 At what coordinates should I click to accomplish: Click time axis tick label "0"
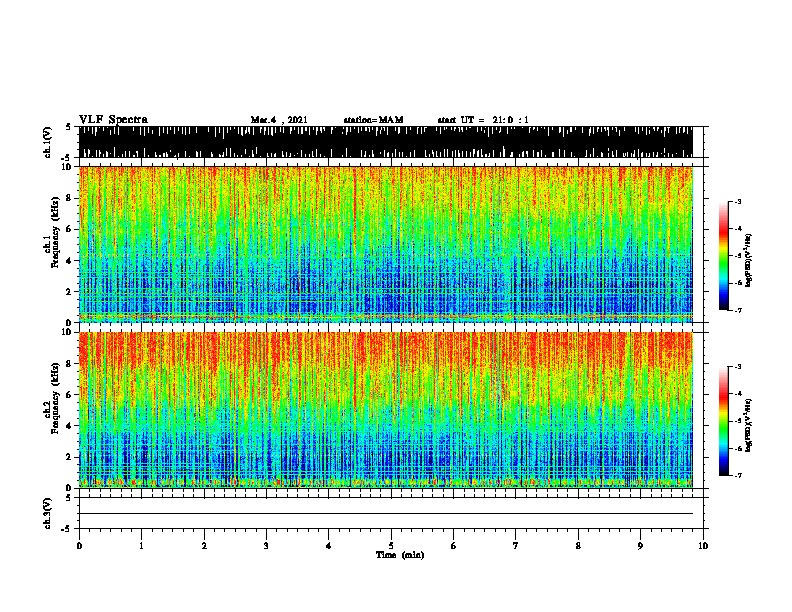[x=79, y=546]
